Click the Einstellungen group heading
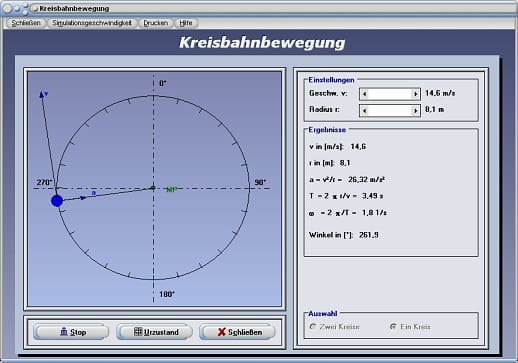 [x=331, y=80]
